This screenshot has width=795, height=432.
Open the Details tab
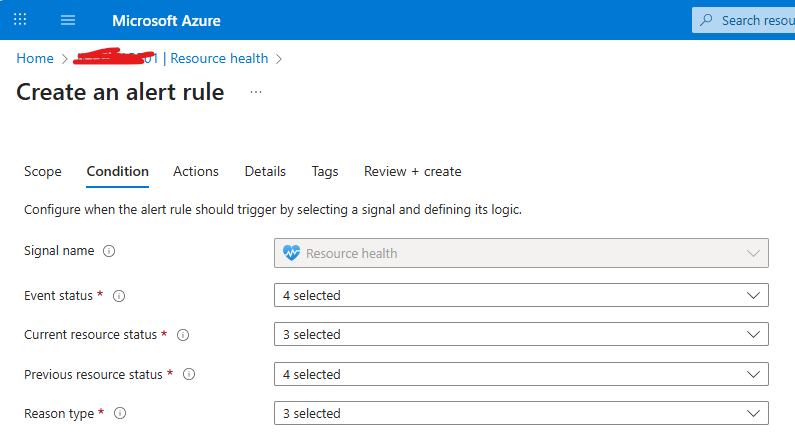tap(265, 171)
